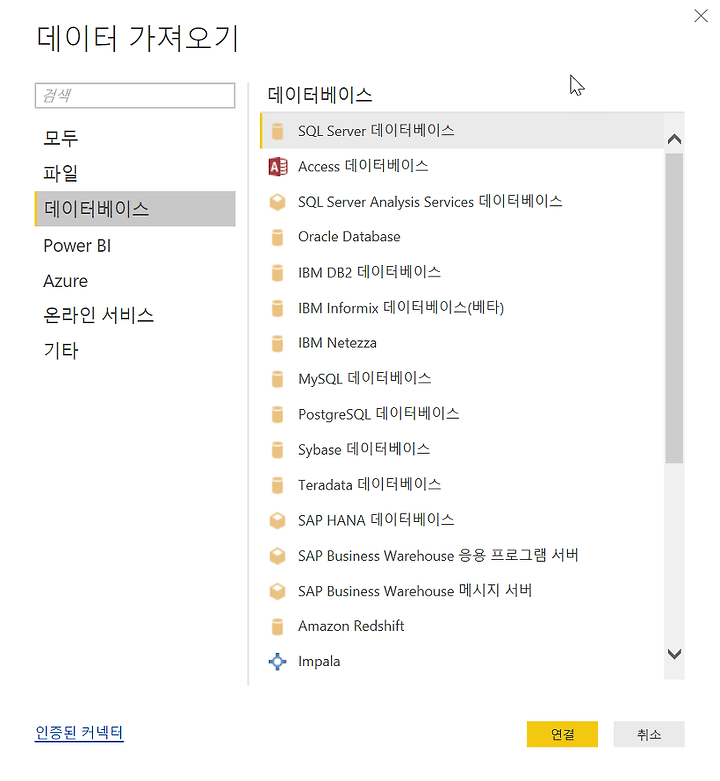This screenshot has width=720, height=781.
Task: Select Impala connector entry
Action: [x=462, y=662]
